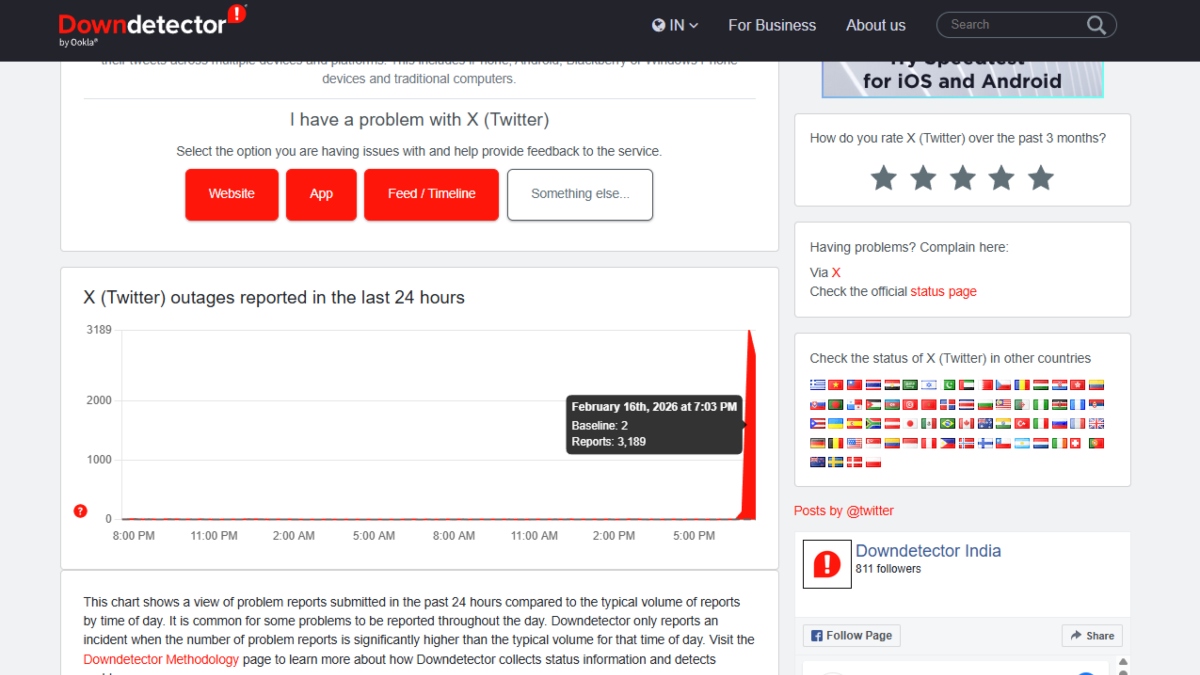Screen dimensions: 1200x675
Task: Click the search magnifier icon
Action: (x=1096, y=24)
